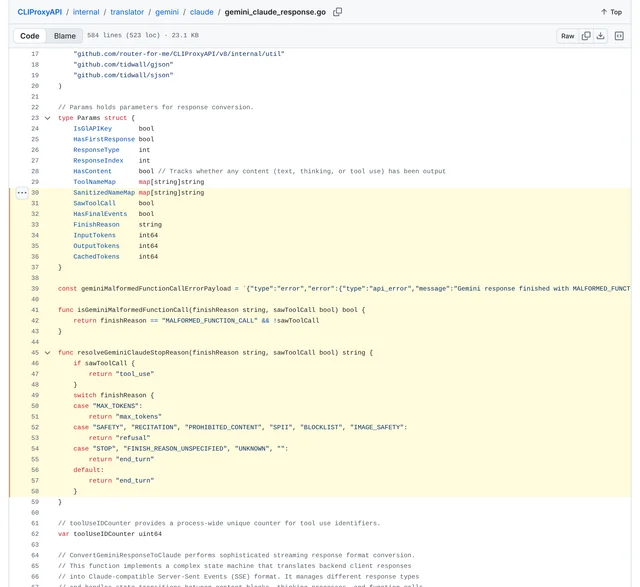
Task: Click "PROHIBITED_CONTENT" case string
Action: point(223,427)
